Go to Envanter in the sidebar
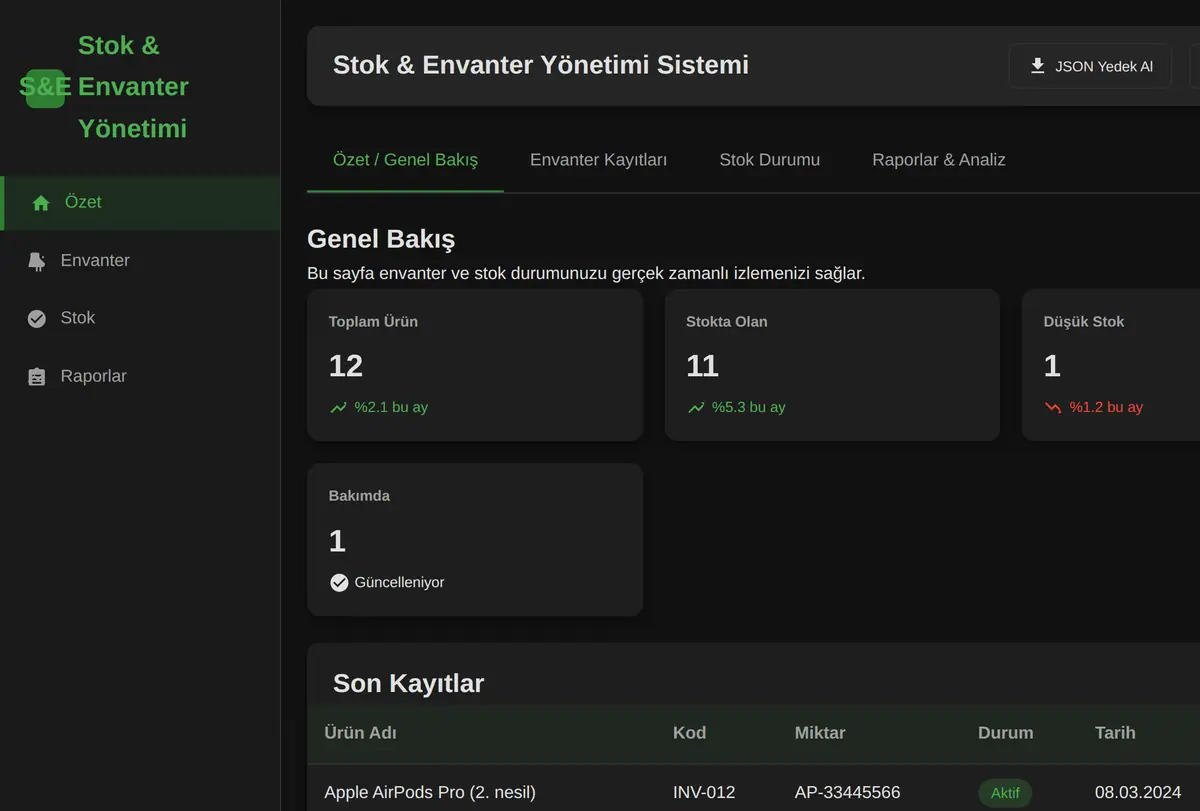The image size is (1200, 811). pyautogui.click(x=140, y=261)
